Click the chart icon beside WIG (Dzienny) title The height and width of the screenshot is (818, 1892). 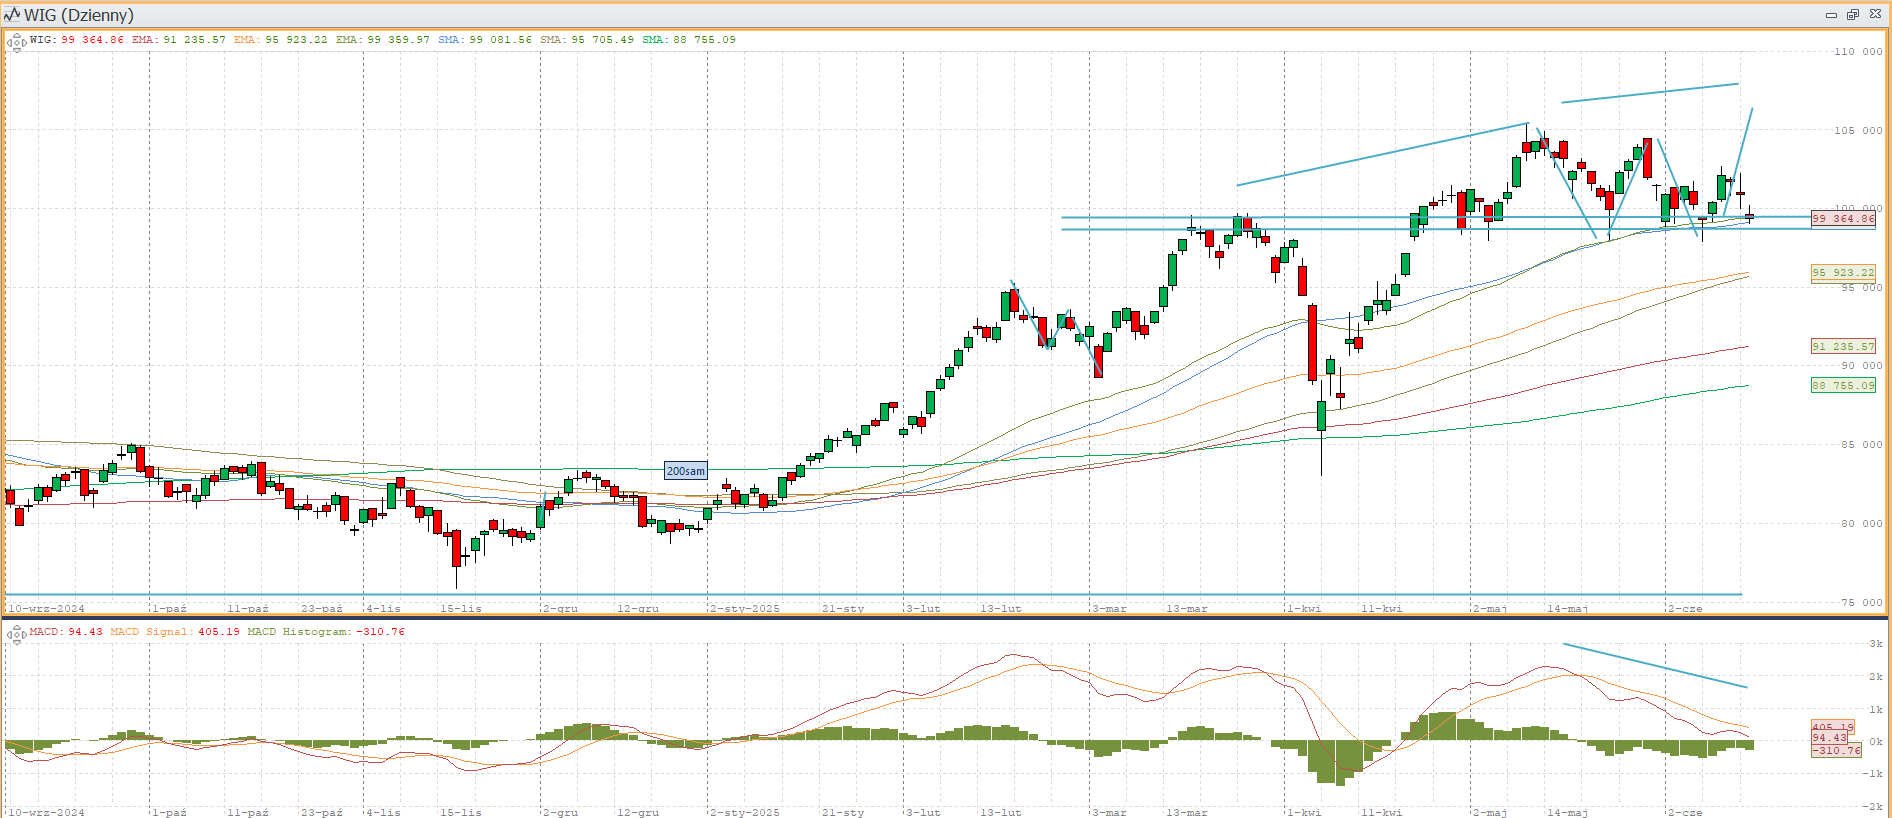pyautogui.click(x=12, y=15)
